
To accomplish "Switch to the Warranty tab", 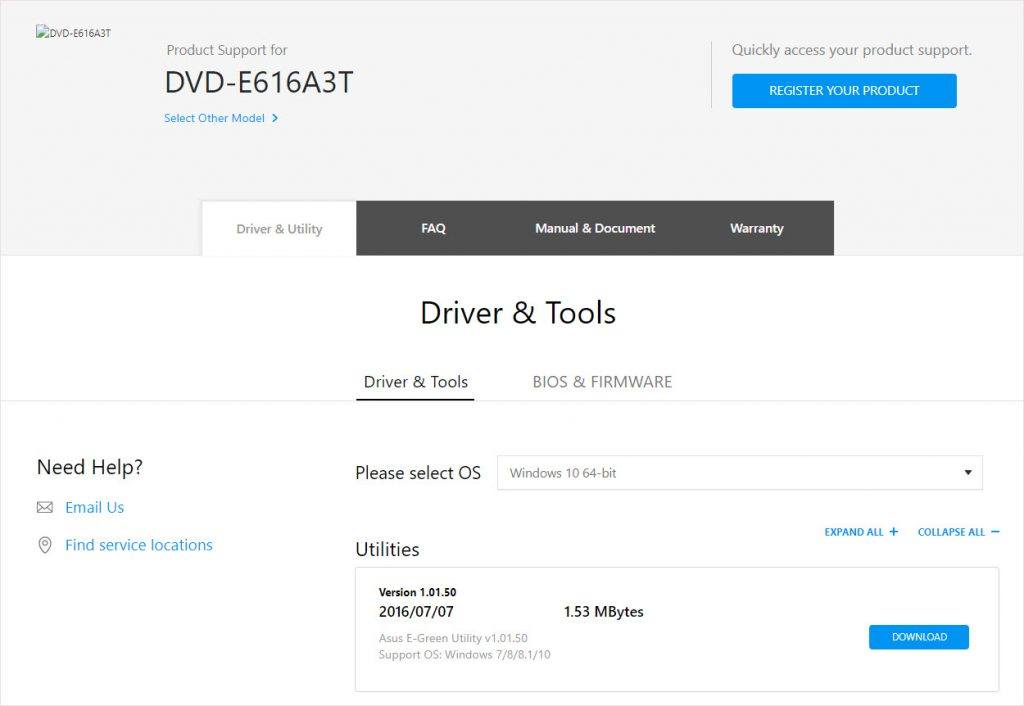I will point(756,228).
